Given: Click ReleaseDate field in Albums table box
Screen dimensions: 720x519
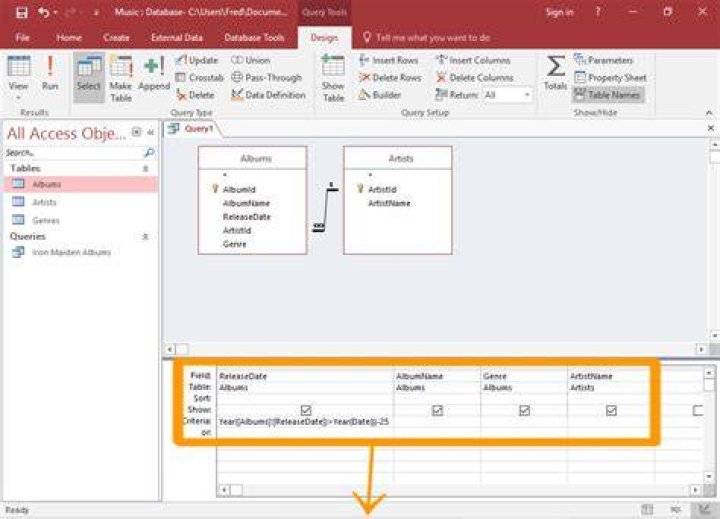Looking at the screenshot, I should [247, 217].
